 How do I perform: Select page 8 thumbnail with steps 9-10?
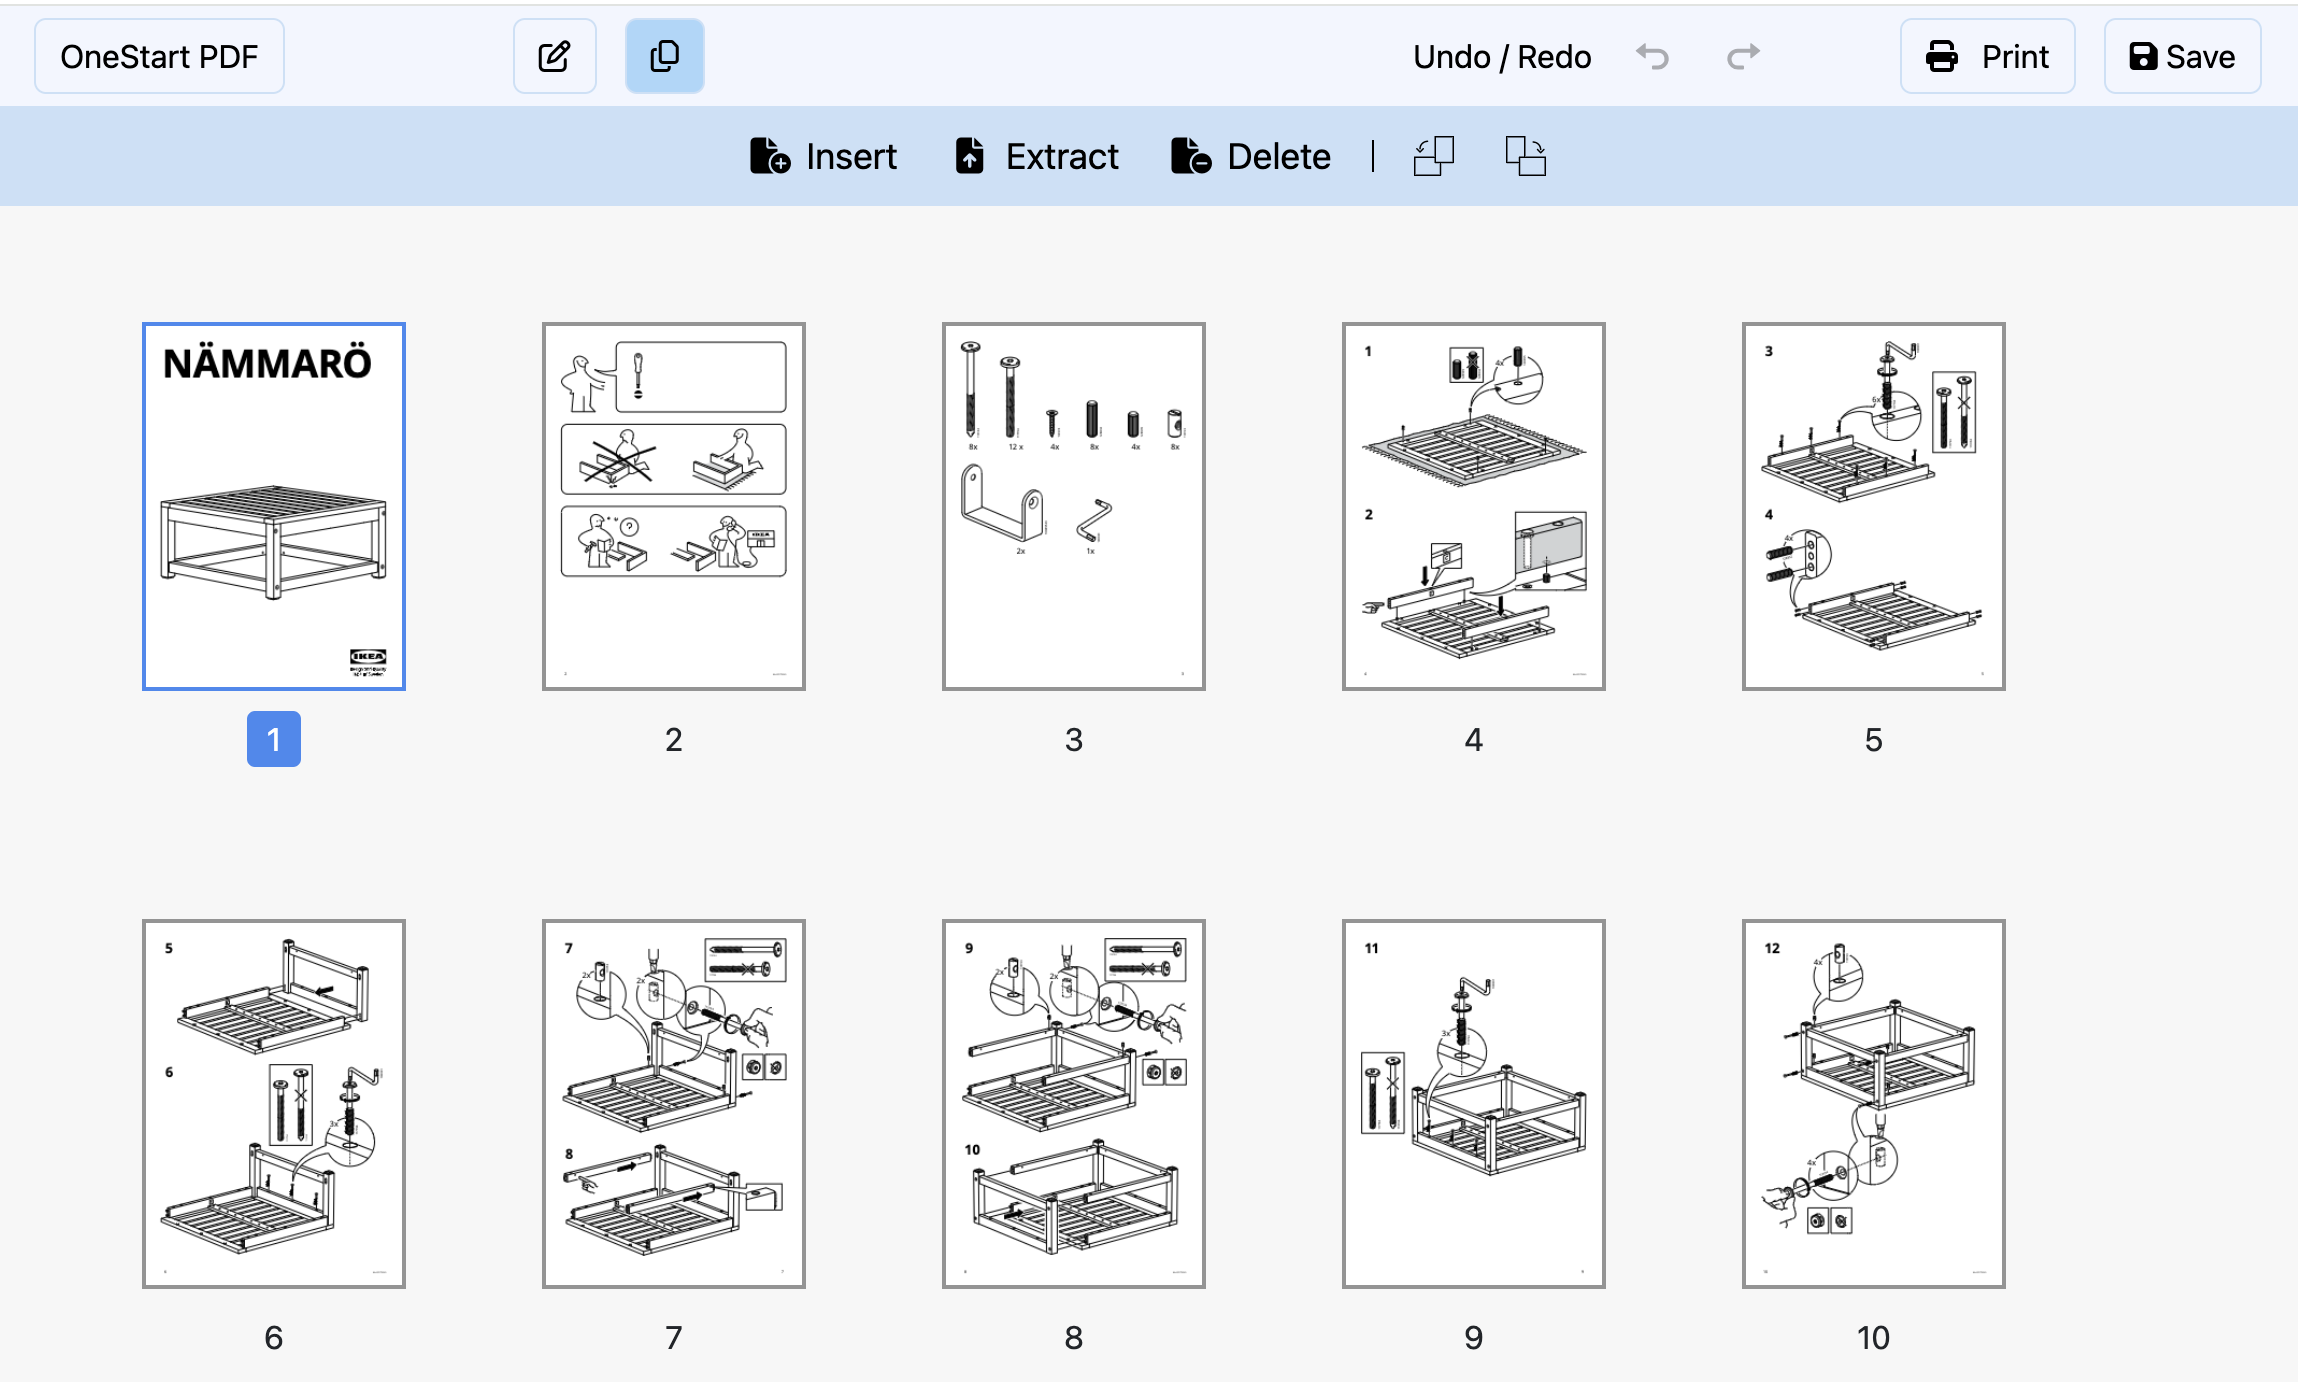click(1074, 1104)
